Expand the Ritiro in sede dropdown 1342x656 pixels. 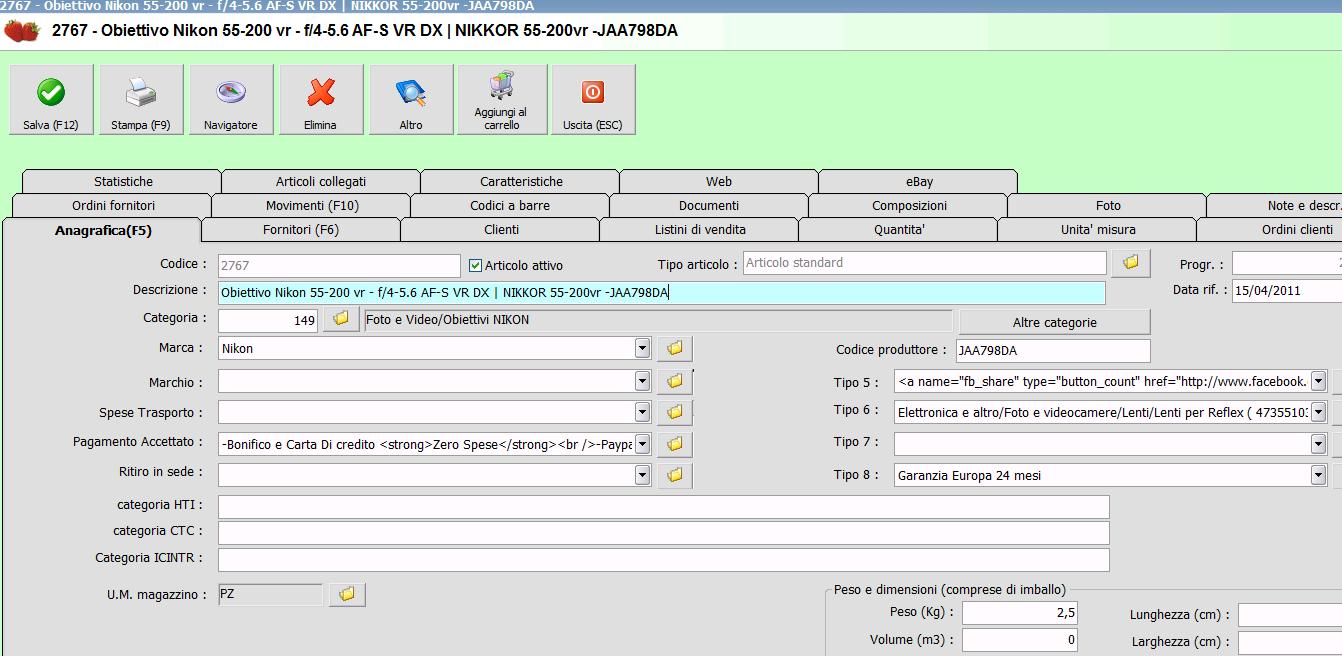(x=642, y=475)
